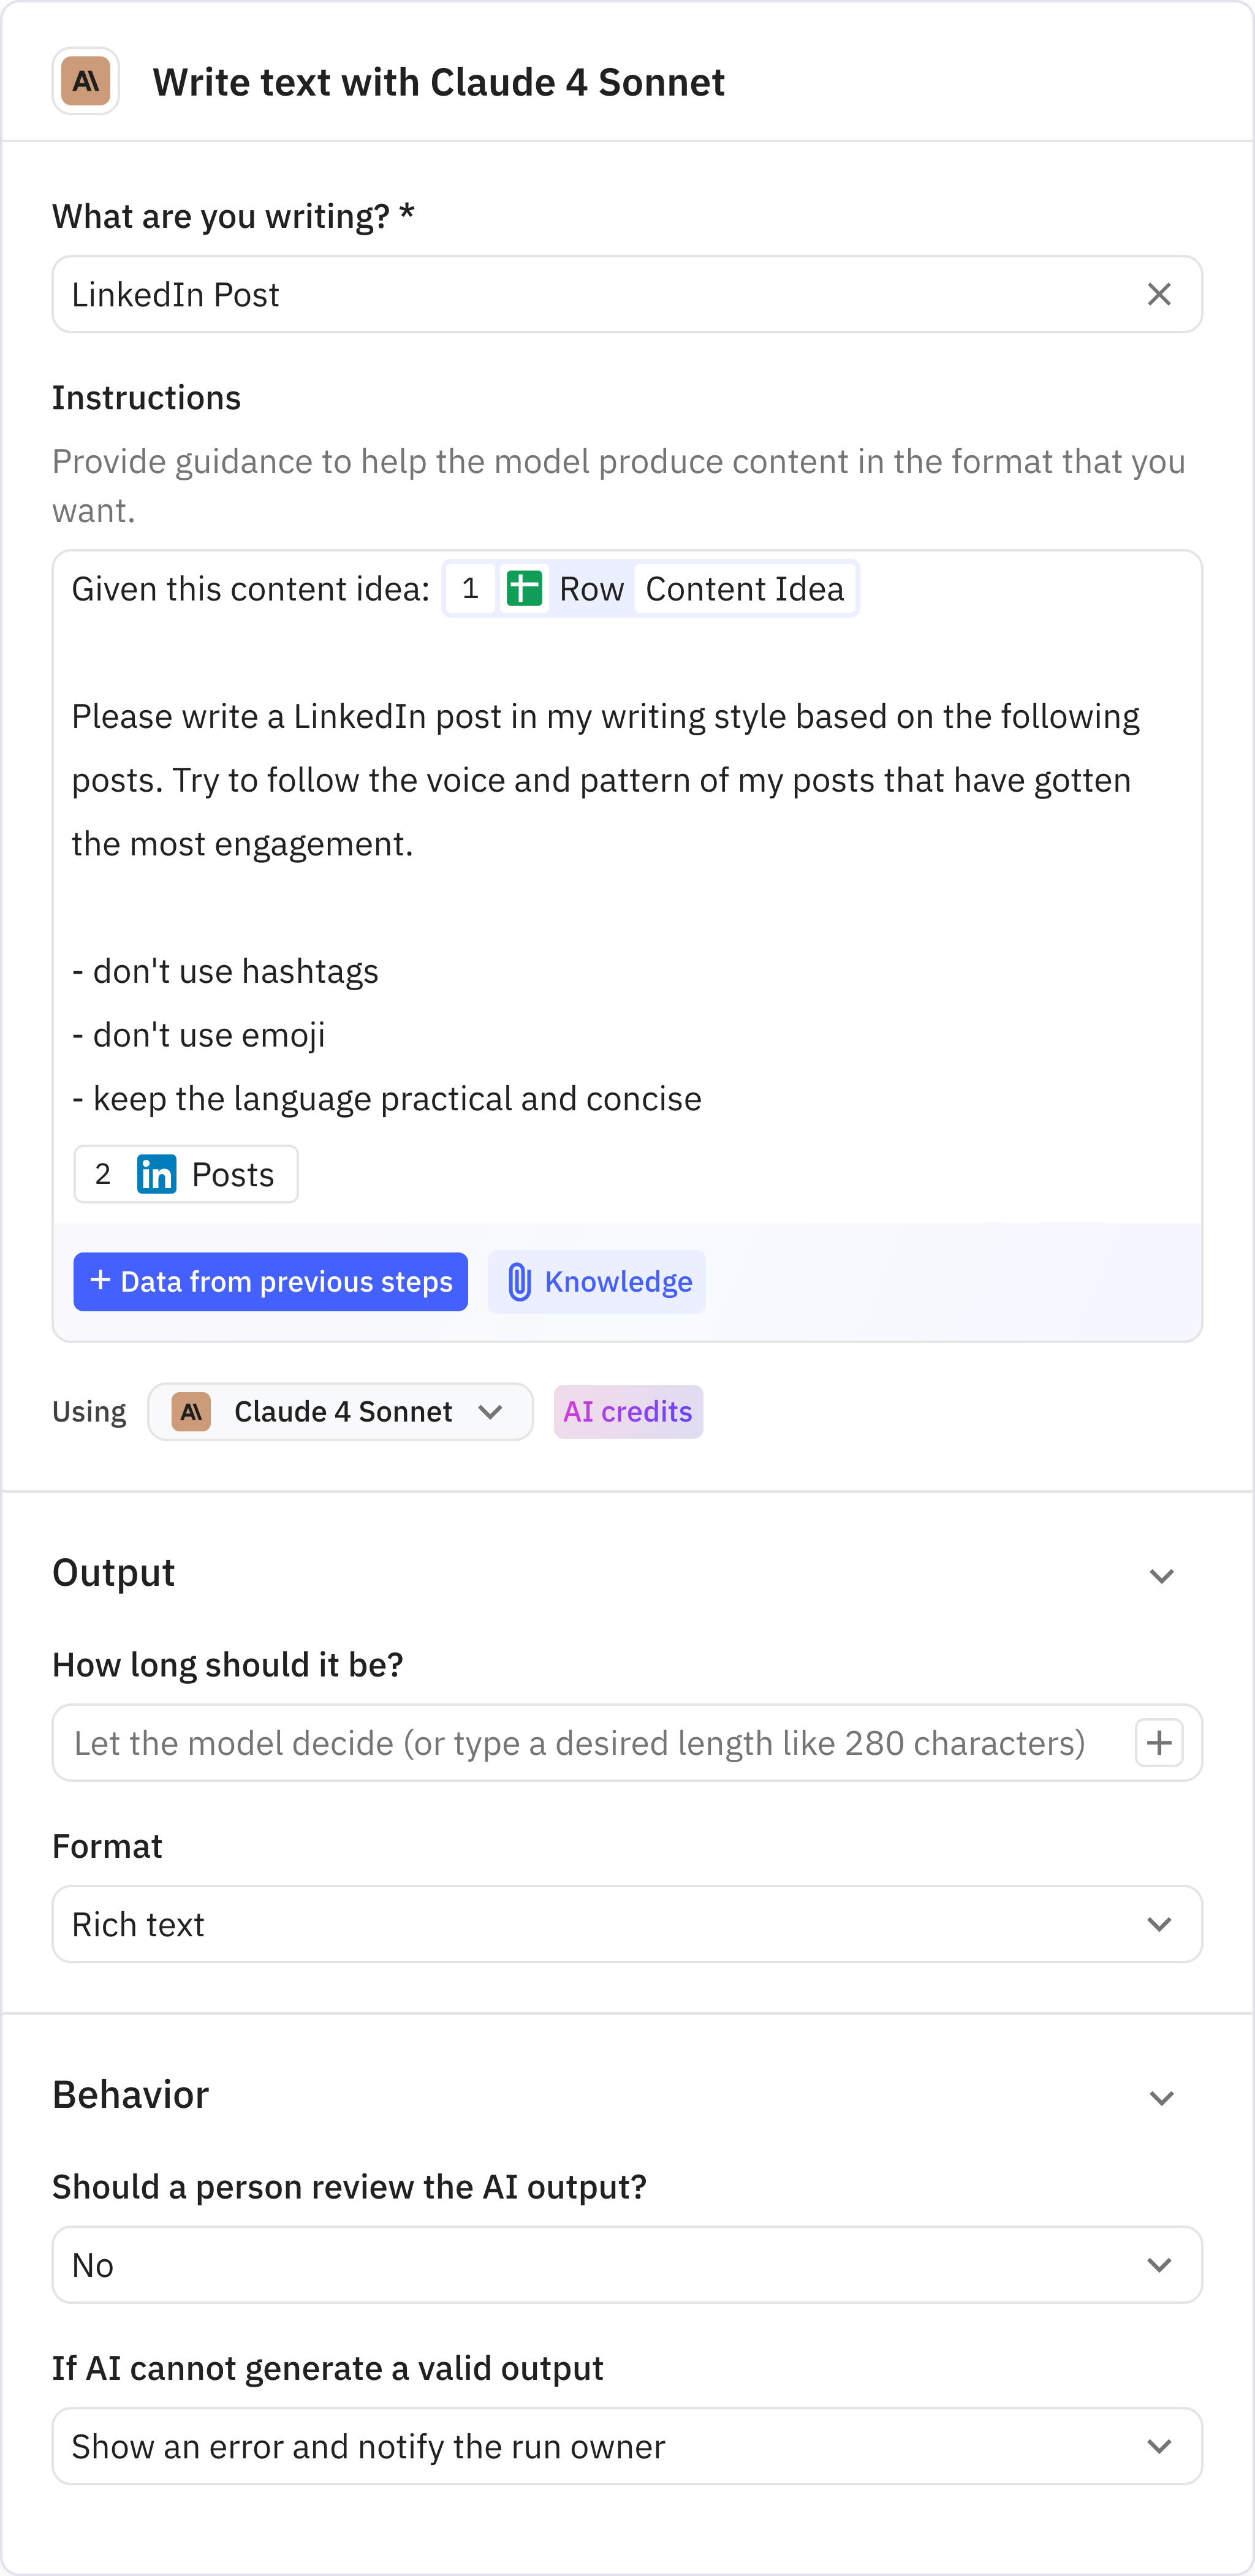Click the AI credits badge
This screenshot has width=1255, height=2576.
[x=628, y=1411]
